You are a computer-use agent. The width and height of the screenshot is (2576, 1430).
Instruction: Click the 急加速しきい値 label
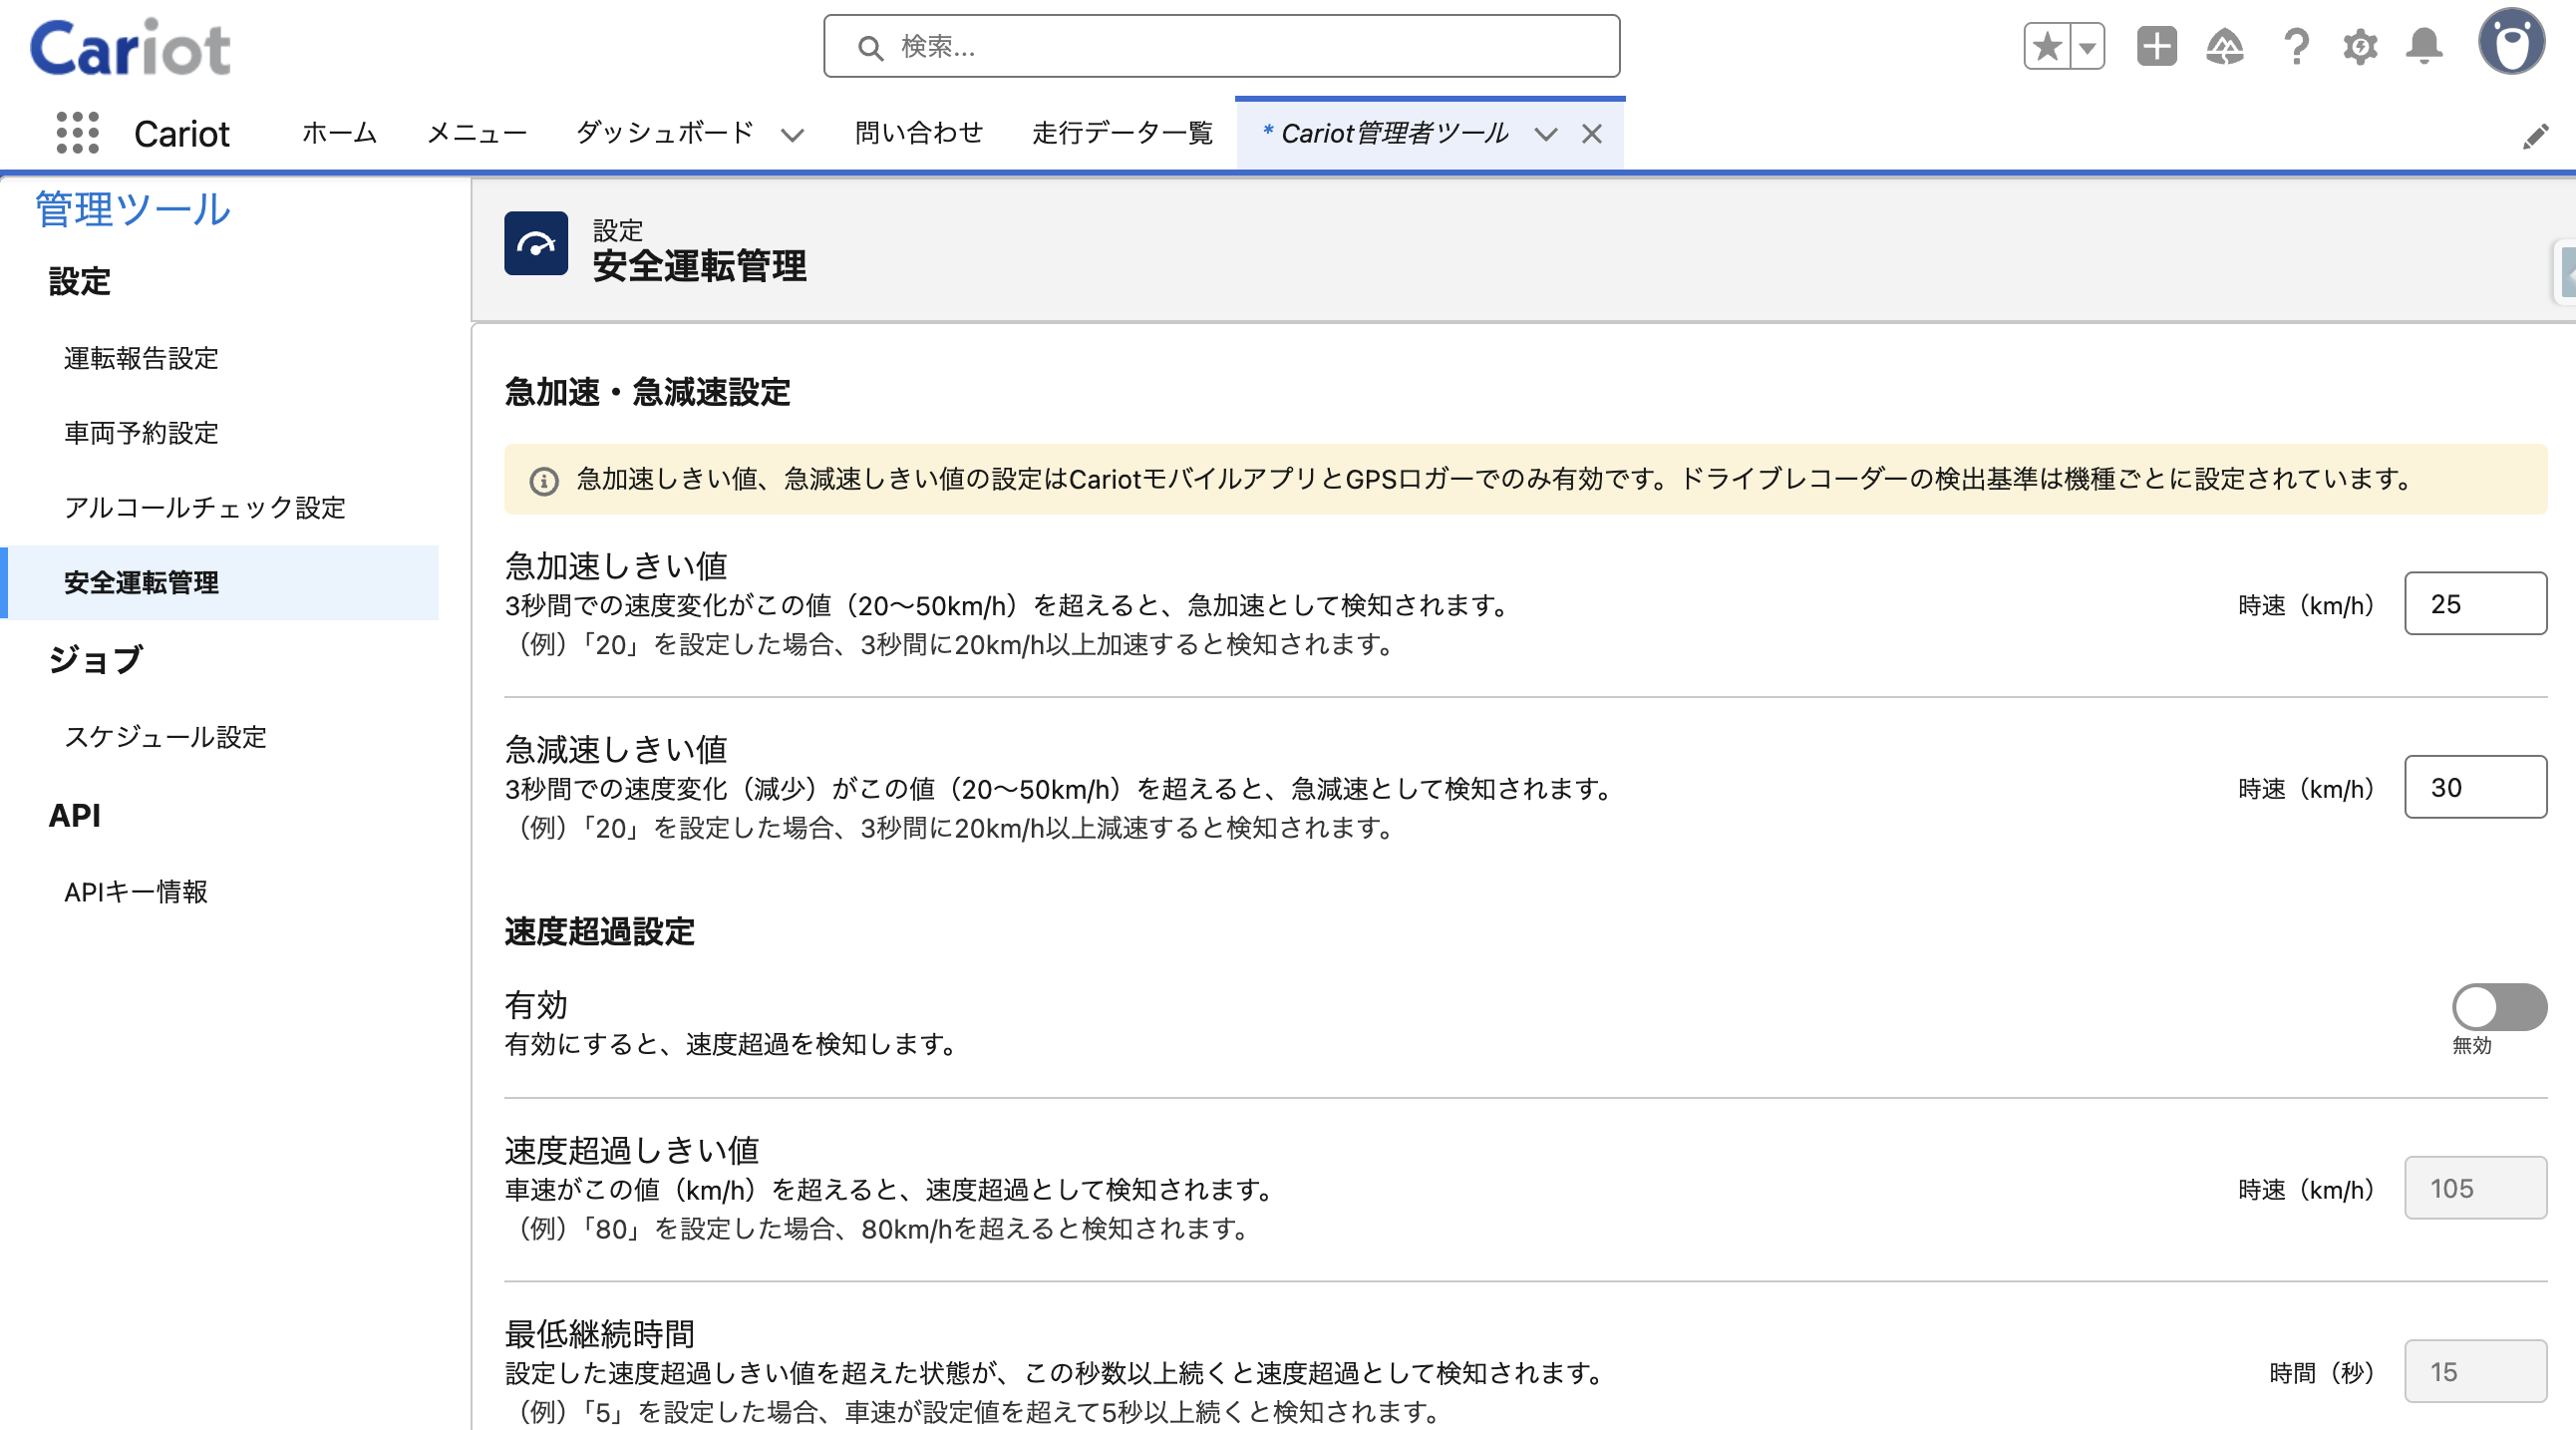616,566
